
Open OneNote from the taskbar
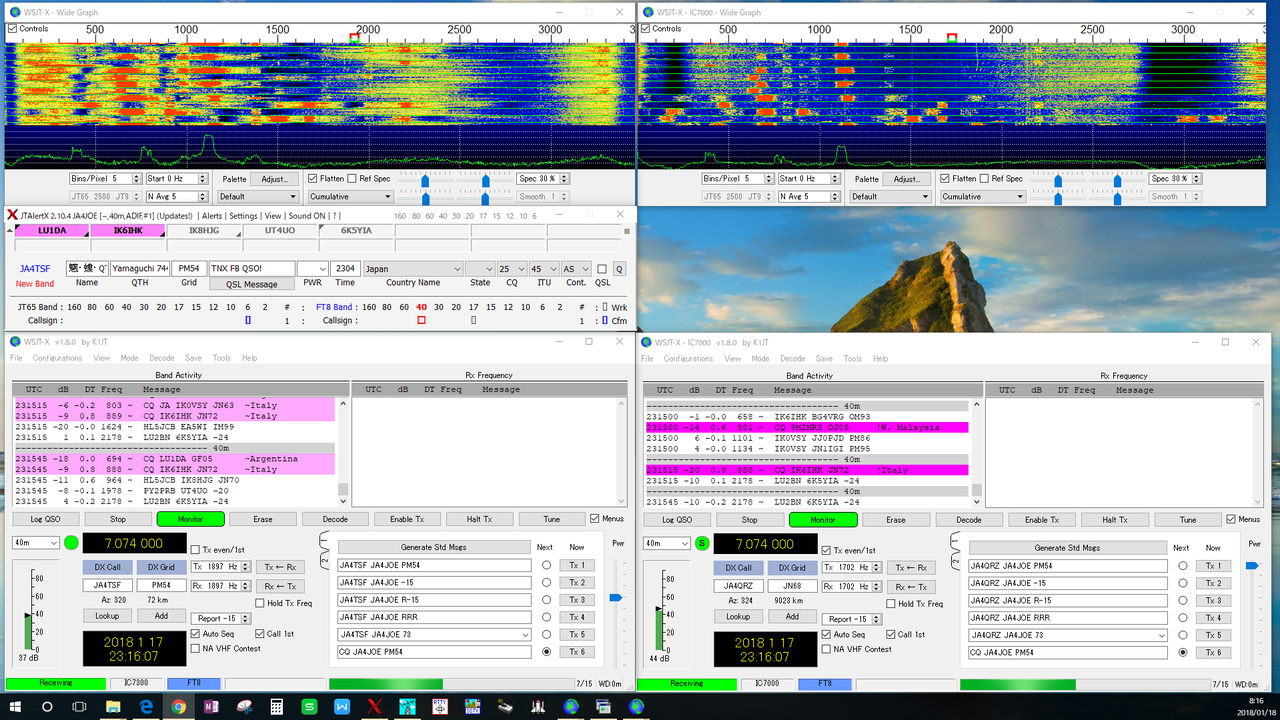[211, 706]
